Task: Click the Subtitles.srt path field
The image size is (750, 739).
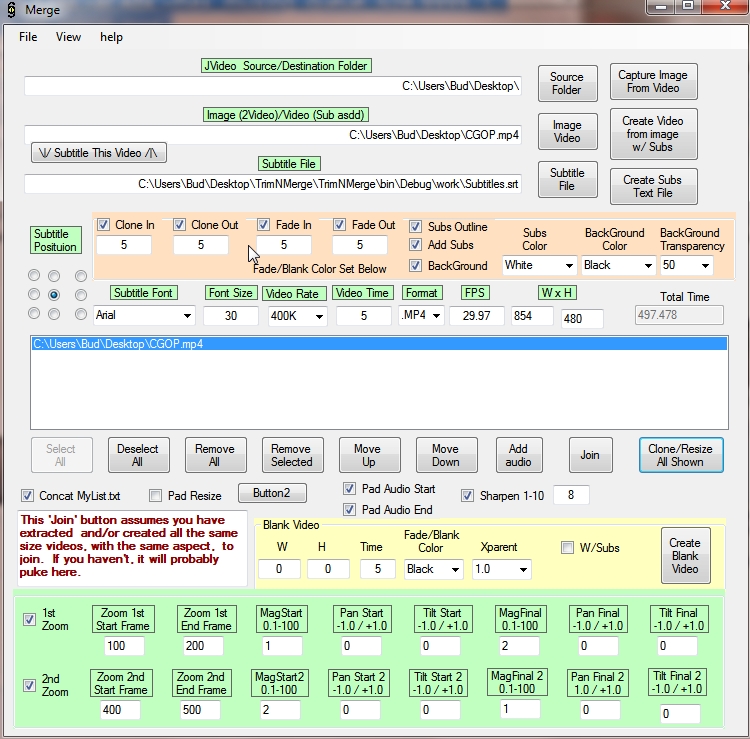Action: (273, 184)
